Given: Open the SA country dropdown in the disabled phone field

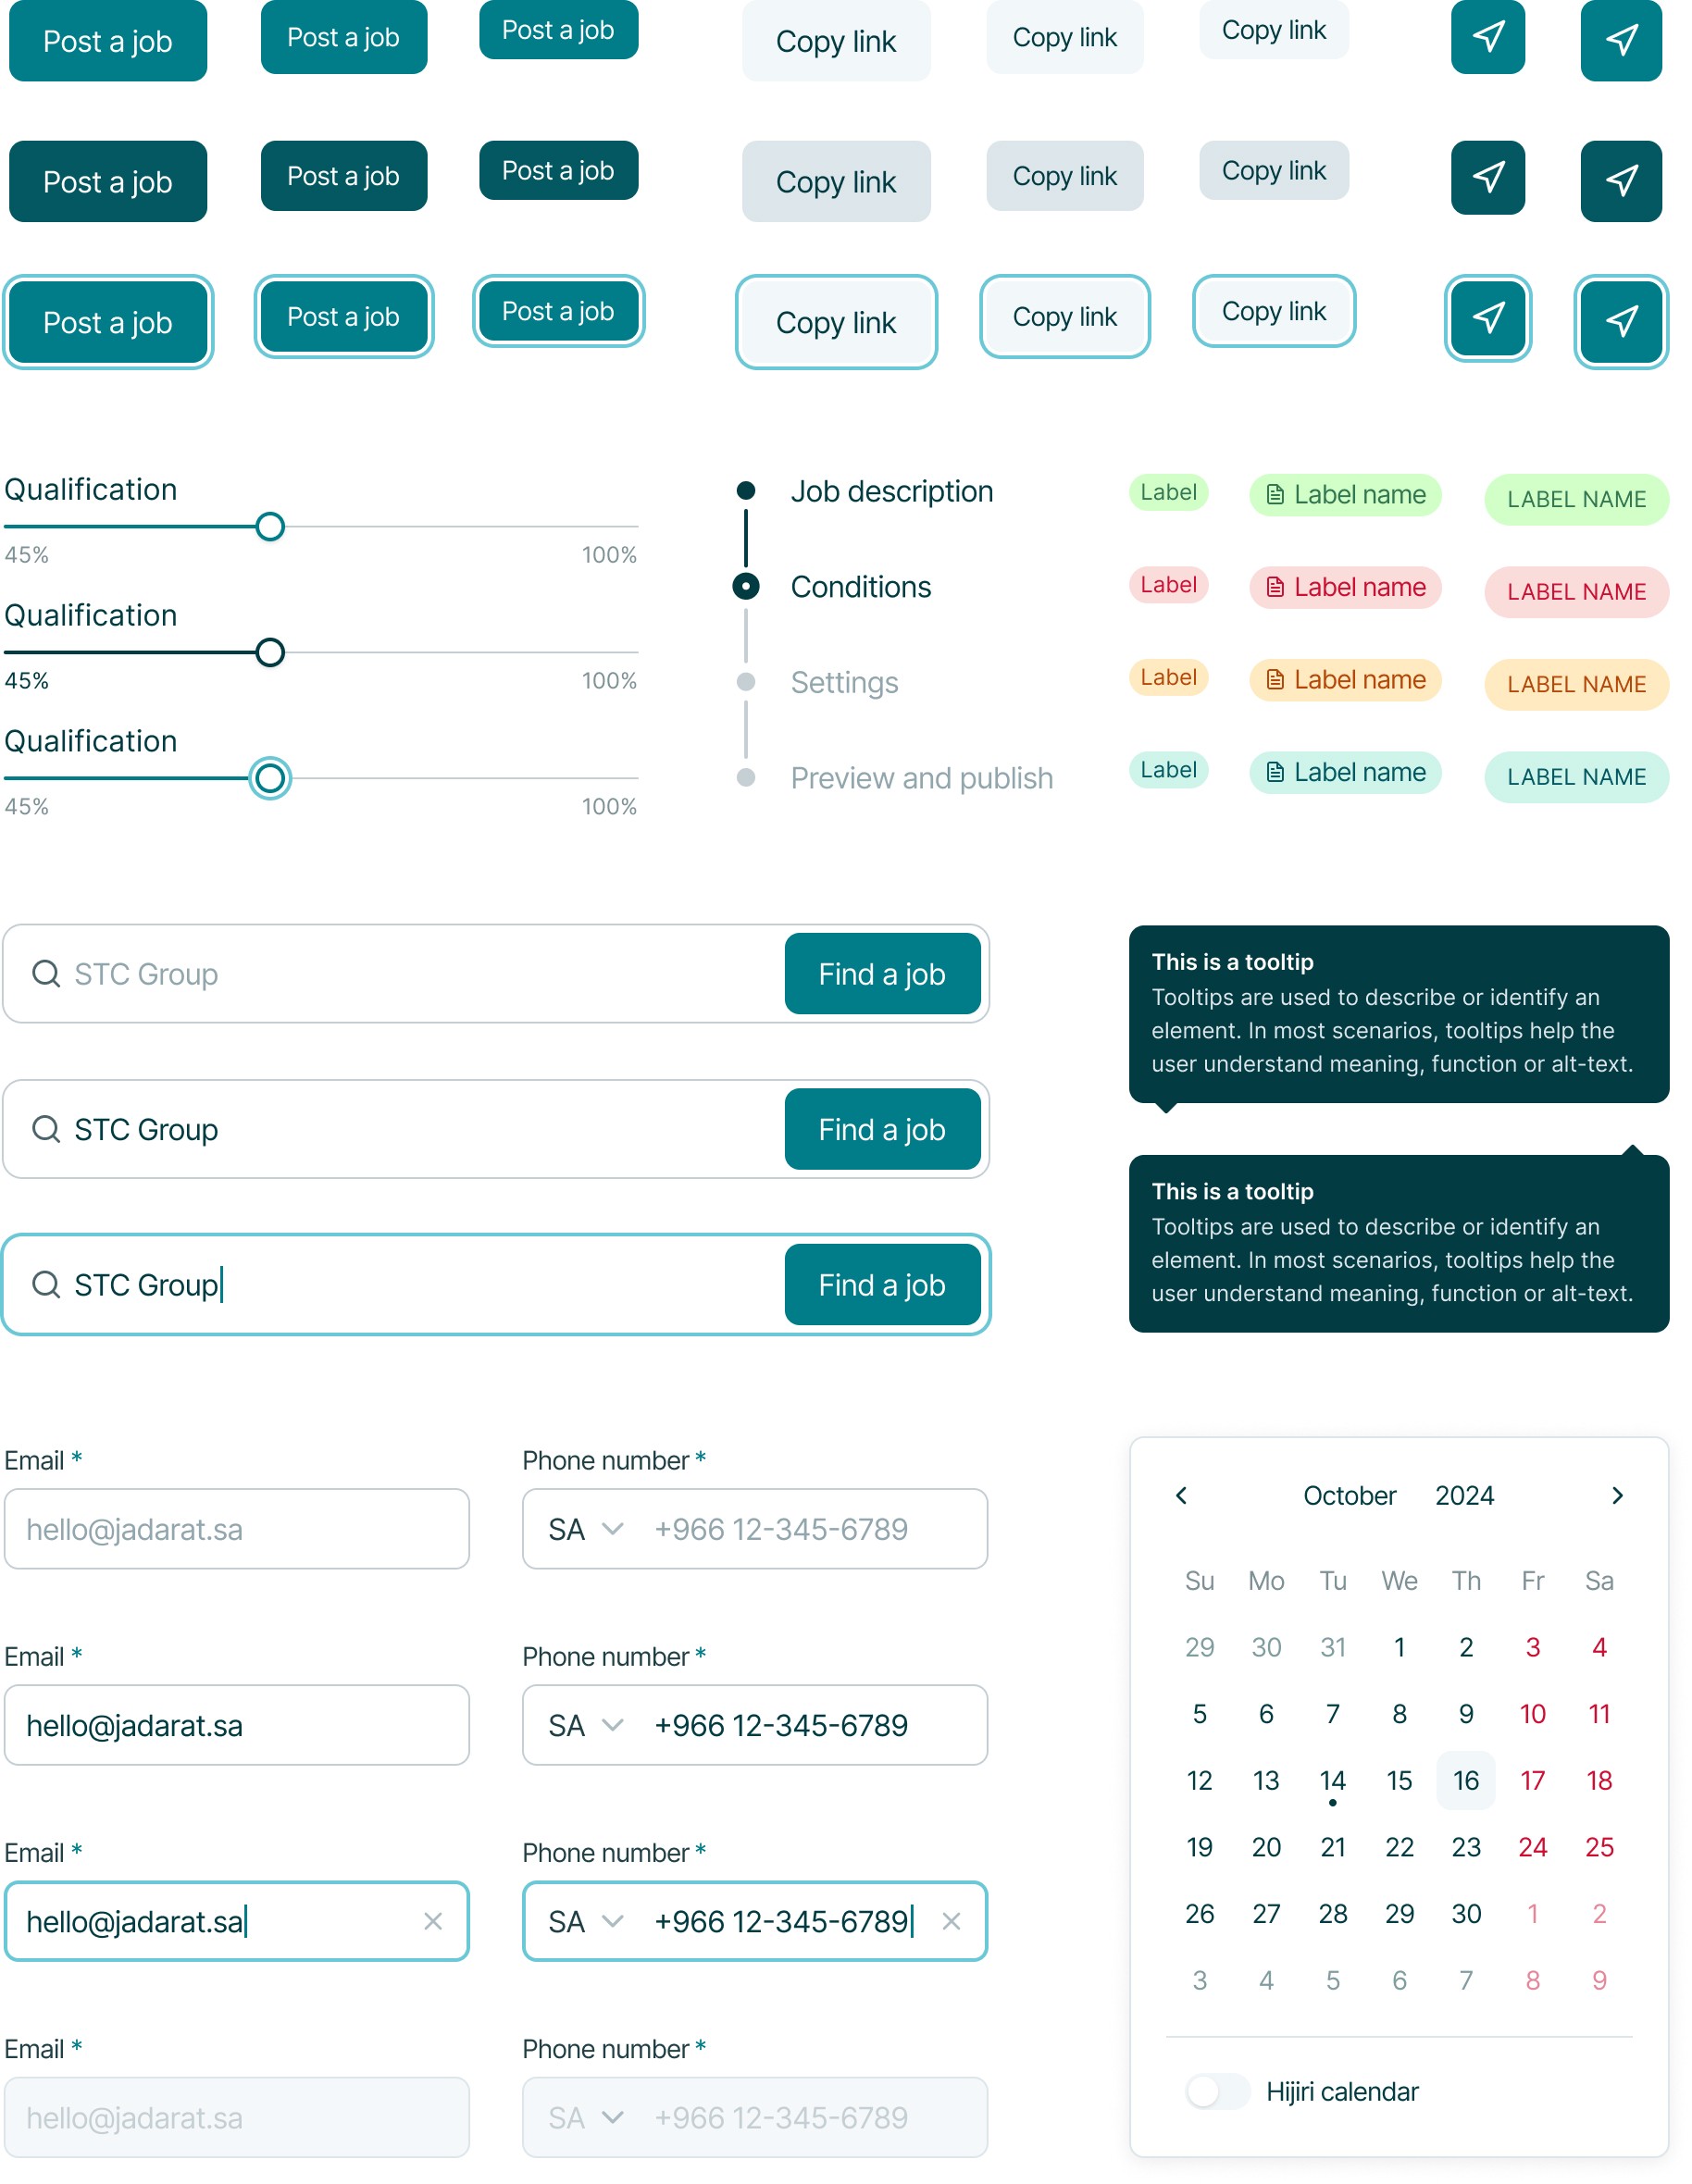Looking at the screenshot, I should pyautogui.click(x=586, y=2117).
